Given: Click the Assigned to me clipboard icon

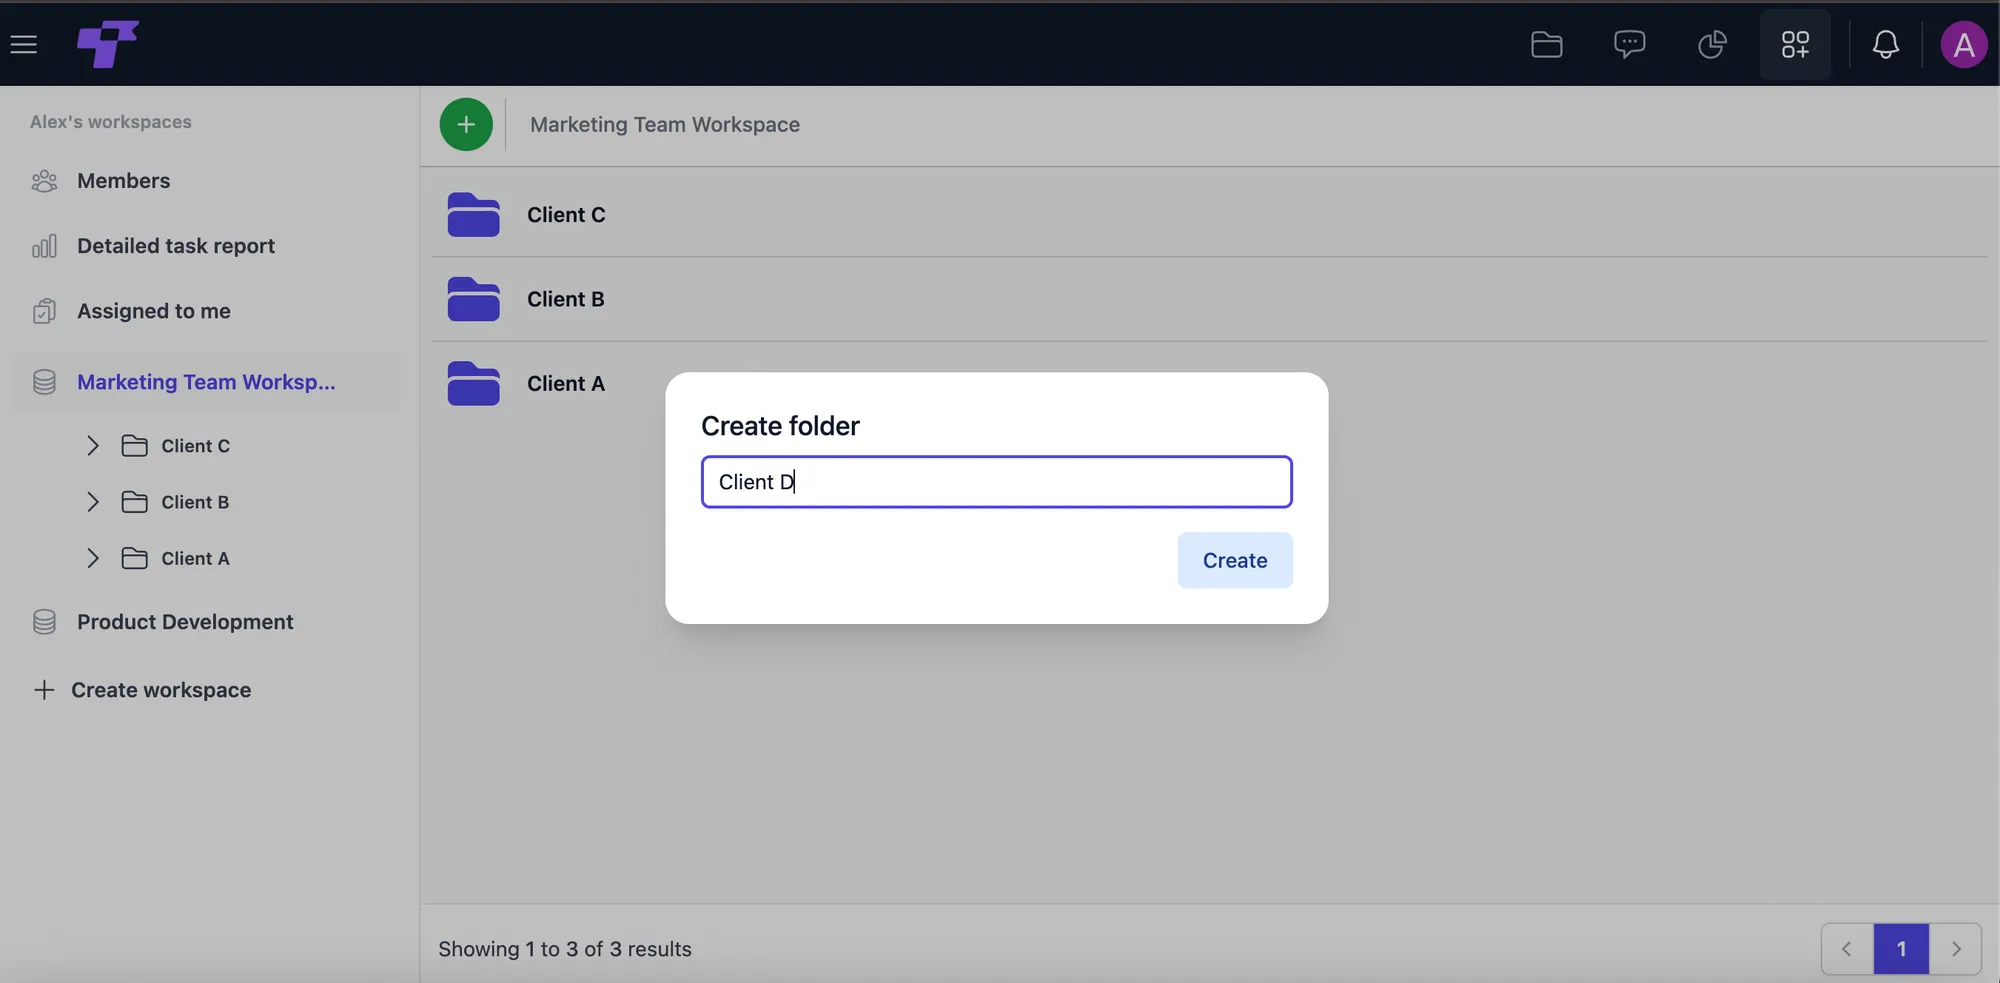Looking at the screenshot, I should (44, 311).
